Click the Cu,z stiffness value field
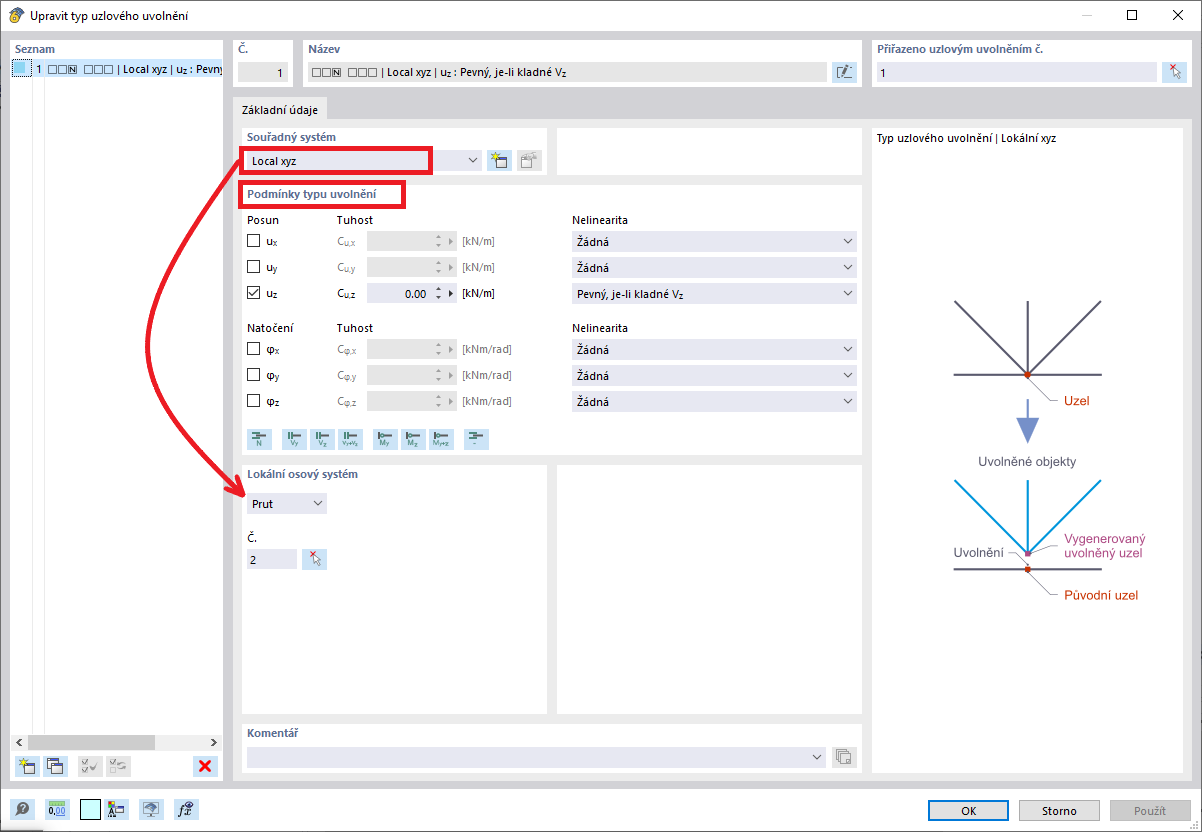The height and width of the screenshot is (832, 1202). pos(399,294)
